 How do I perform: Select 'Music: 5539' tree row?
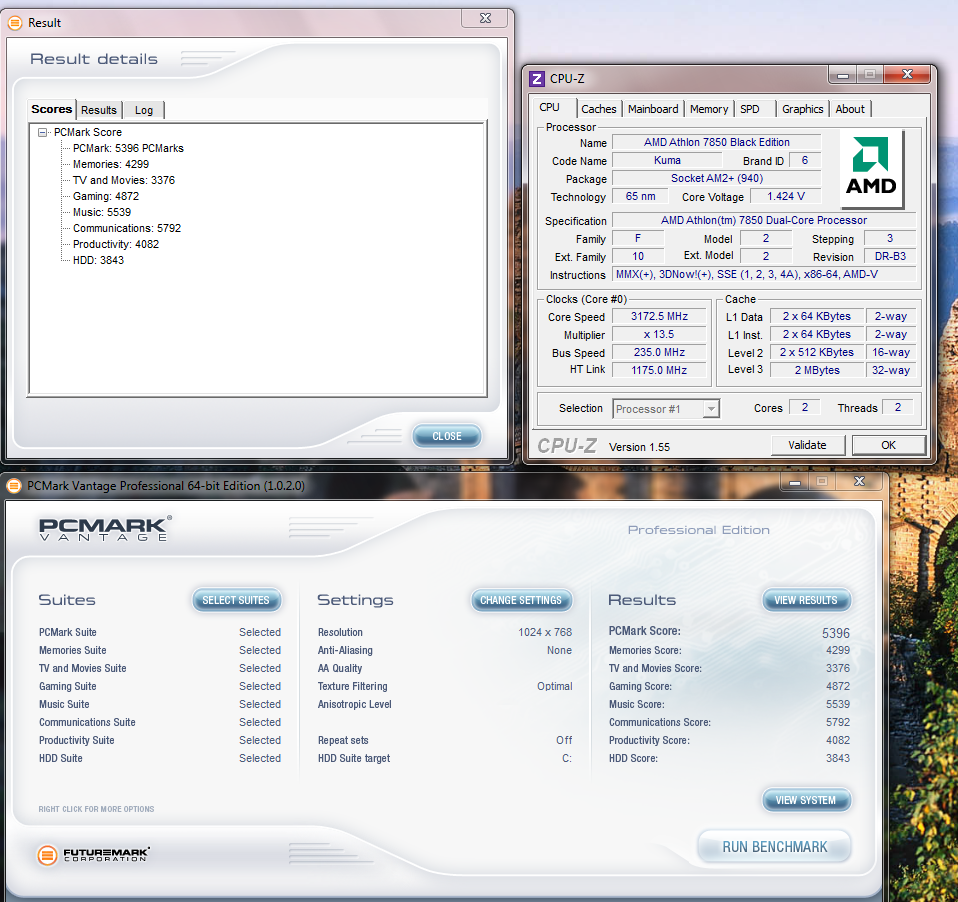coord(102,212)
